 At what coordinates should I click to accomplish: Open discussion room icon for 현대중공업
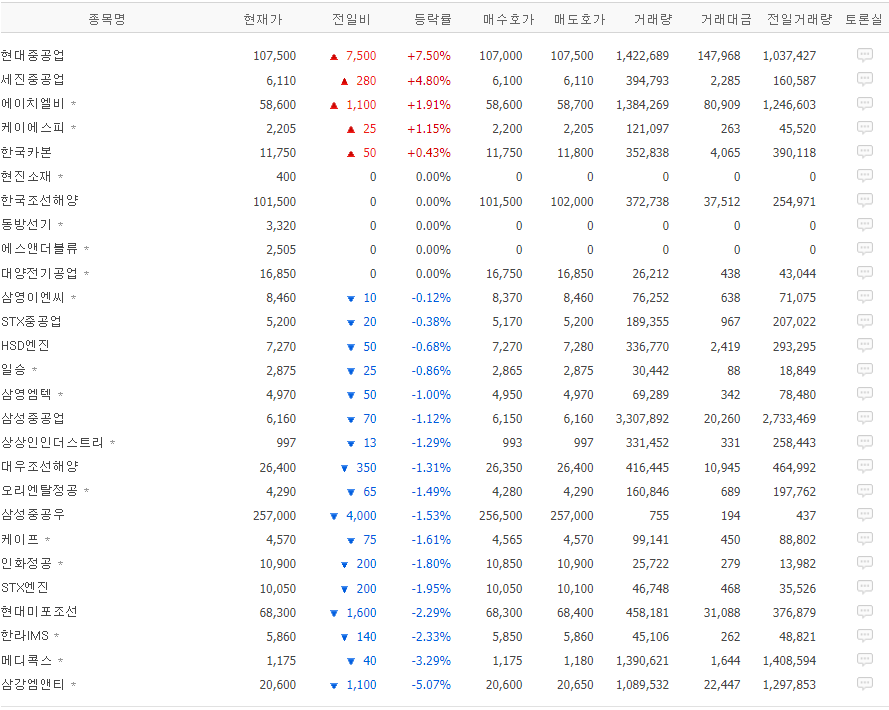[x=865, y=55]
